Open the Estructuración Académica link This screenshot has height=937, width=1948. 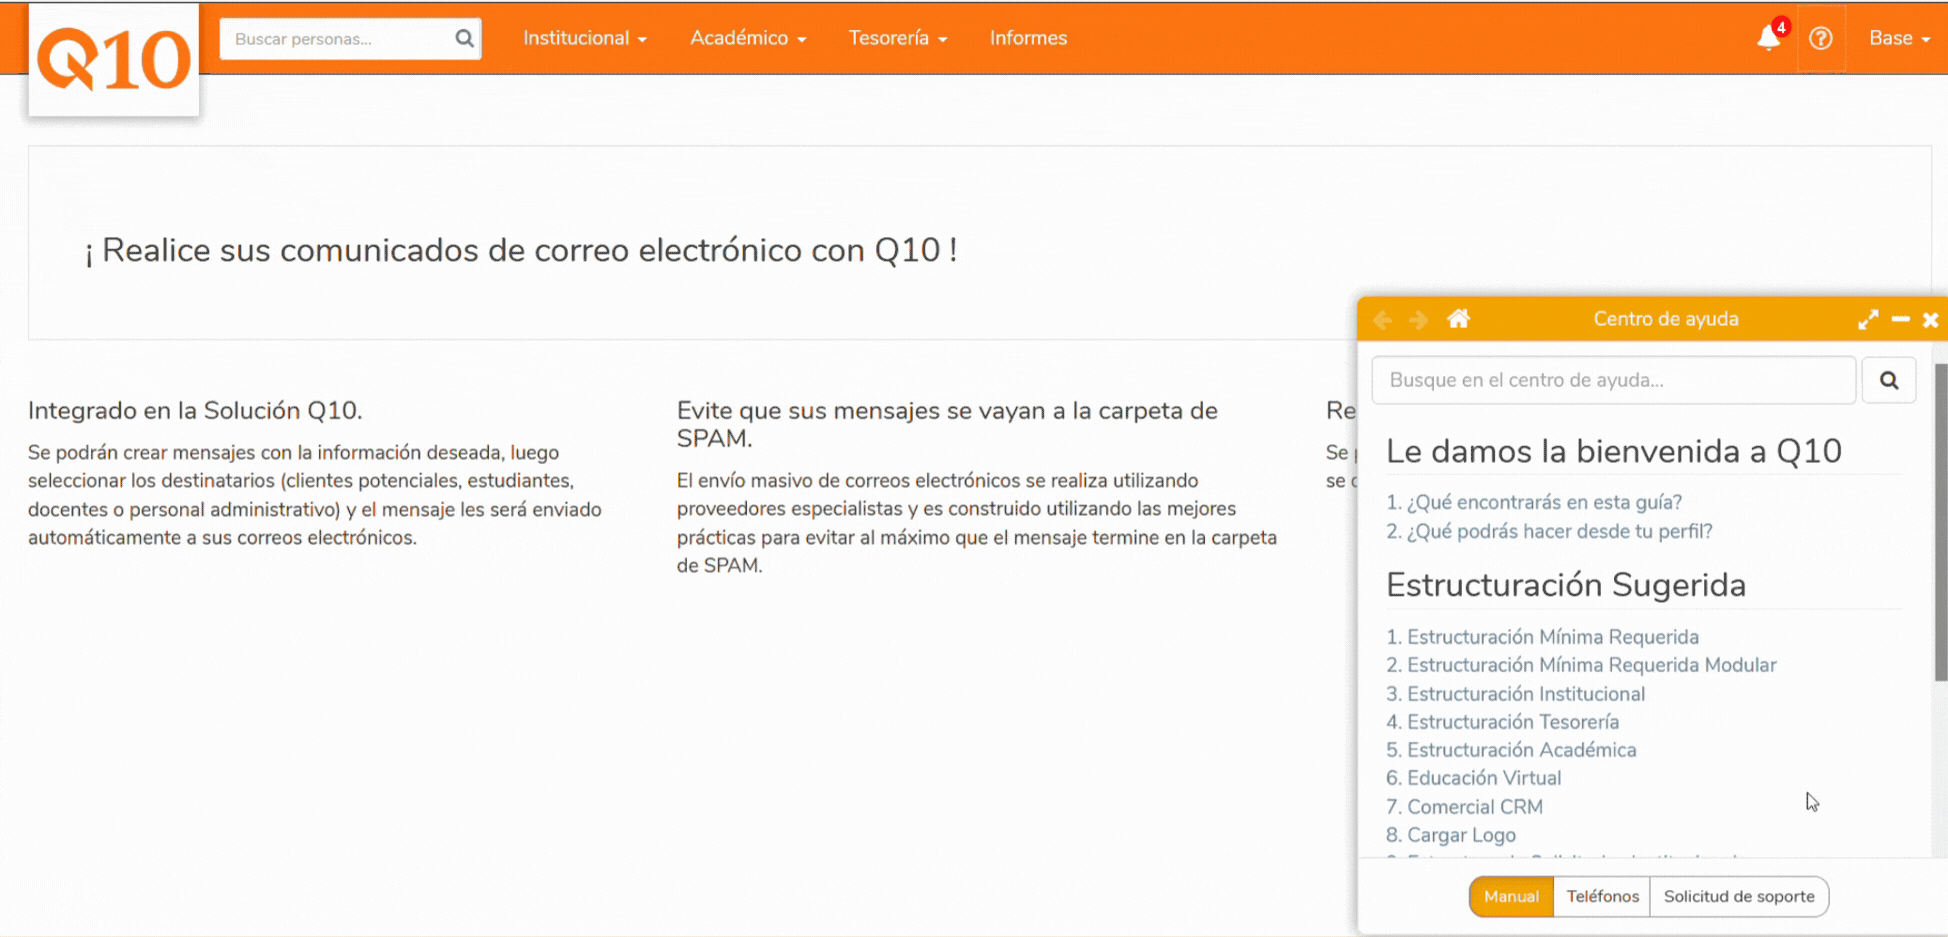click(x=1522, y=750)
